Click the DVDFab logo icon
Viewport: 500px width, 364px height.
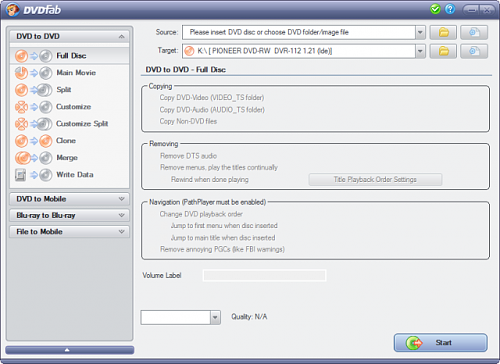pyautogui.click(x=13, y=10)
